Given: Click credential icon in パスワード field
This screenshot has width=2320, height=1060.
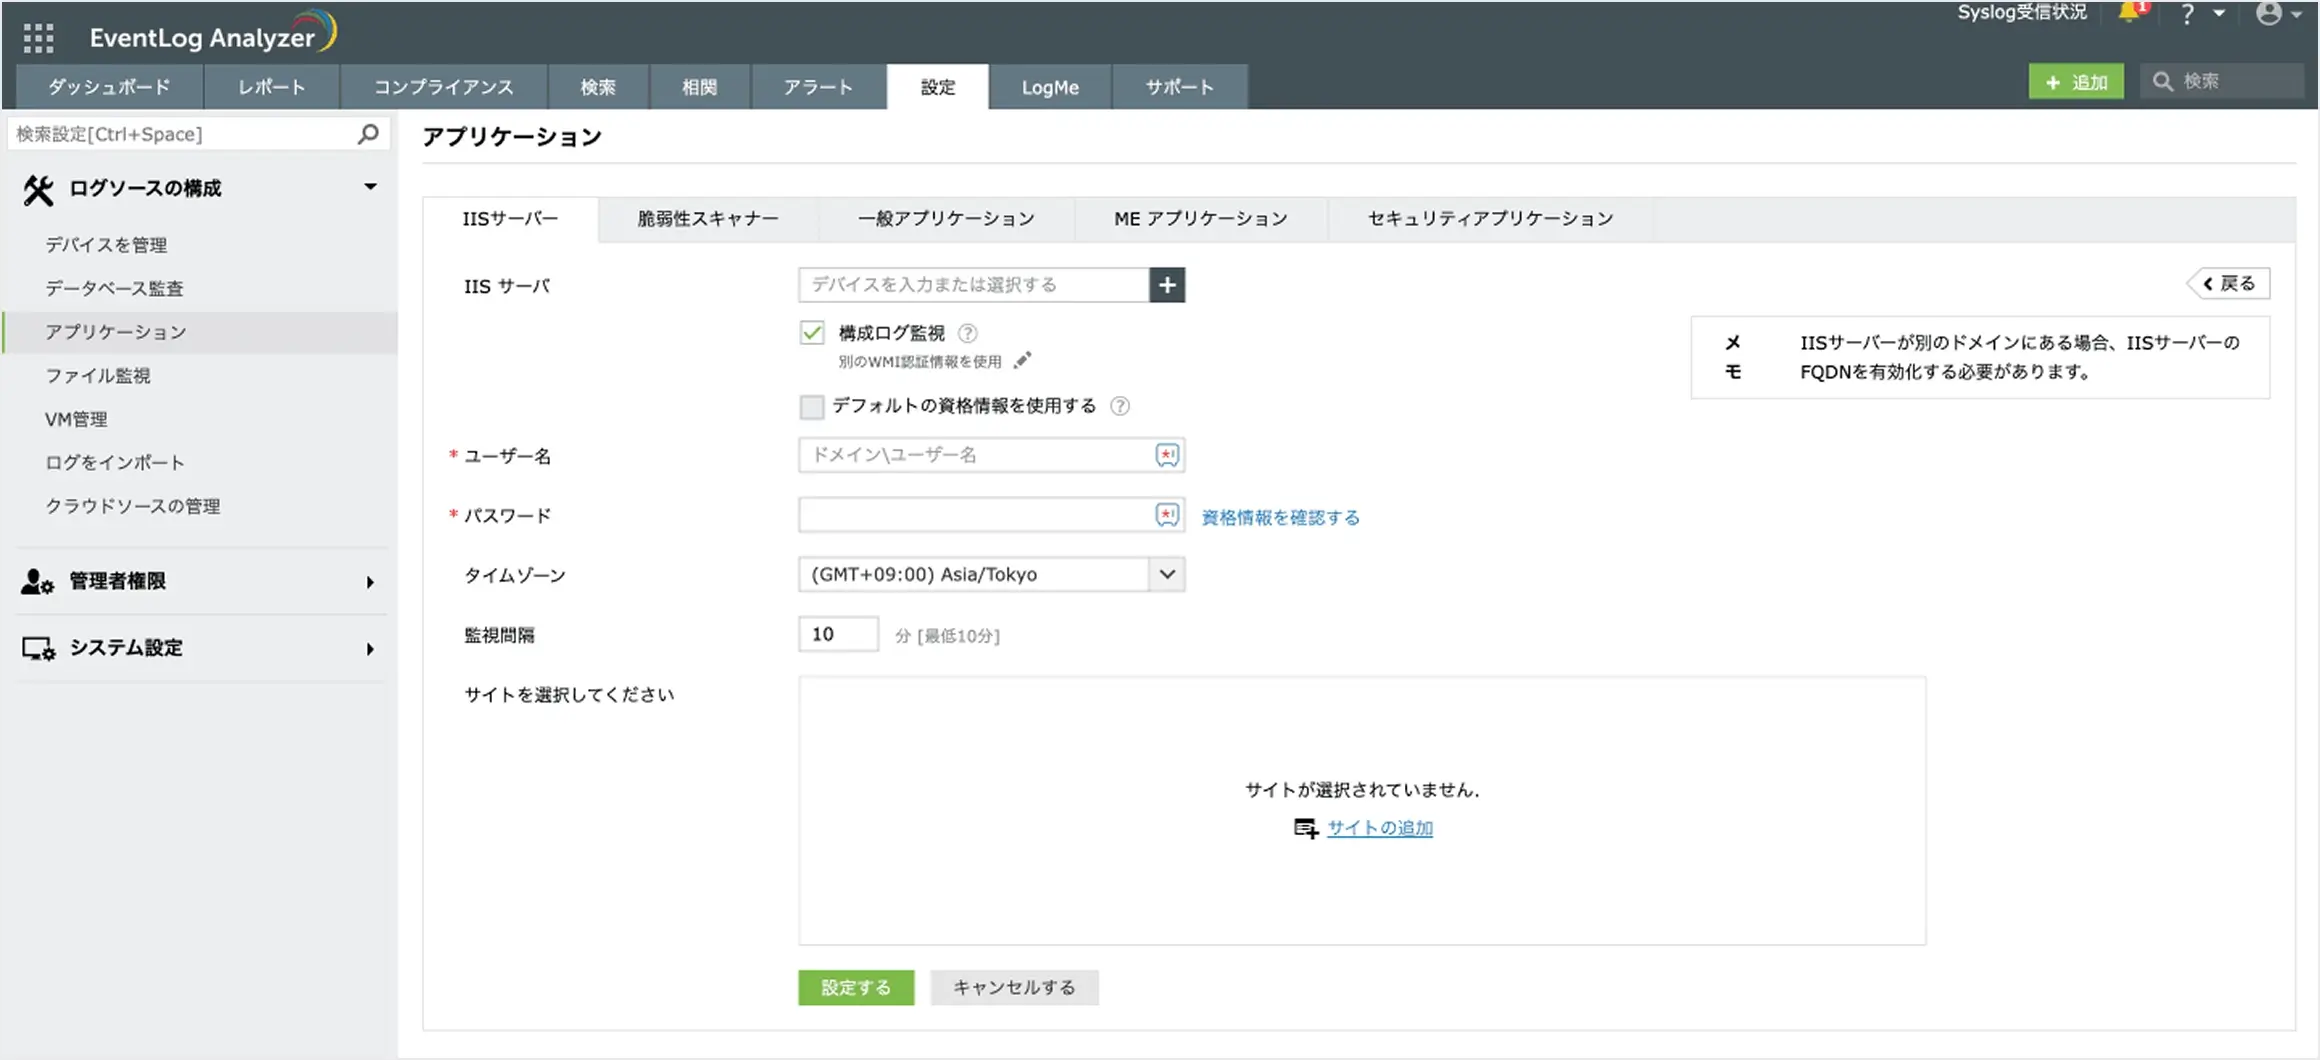Looking at the screenshot, I should click(1167, 515).
